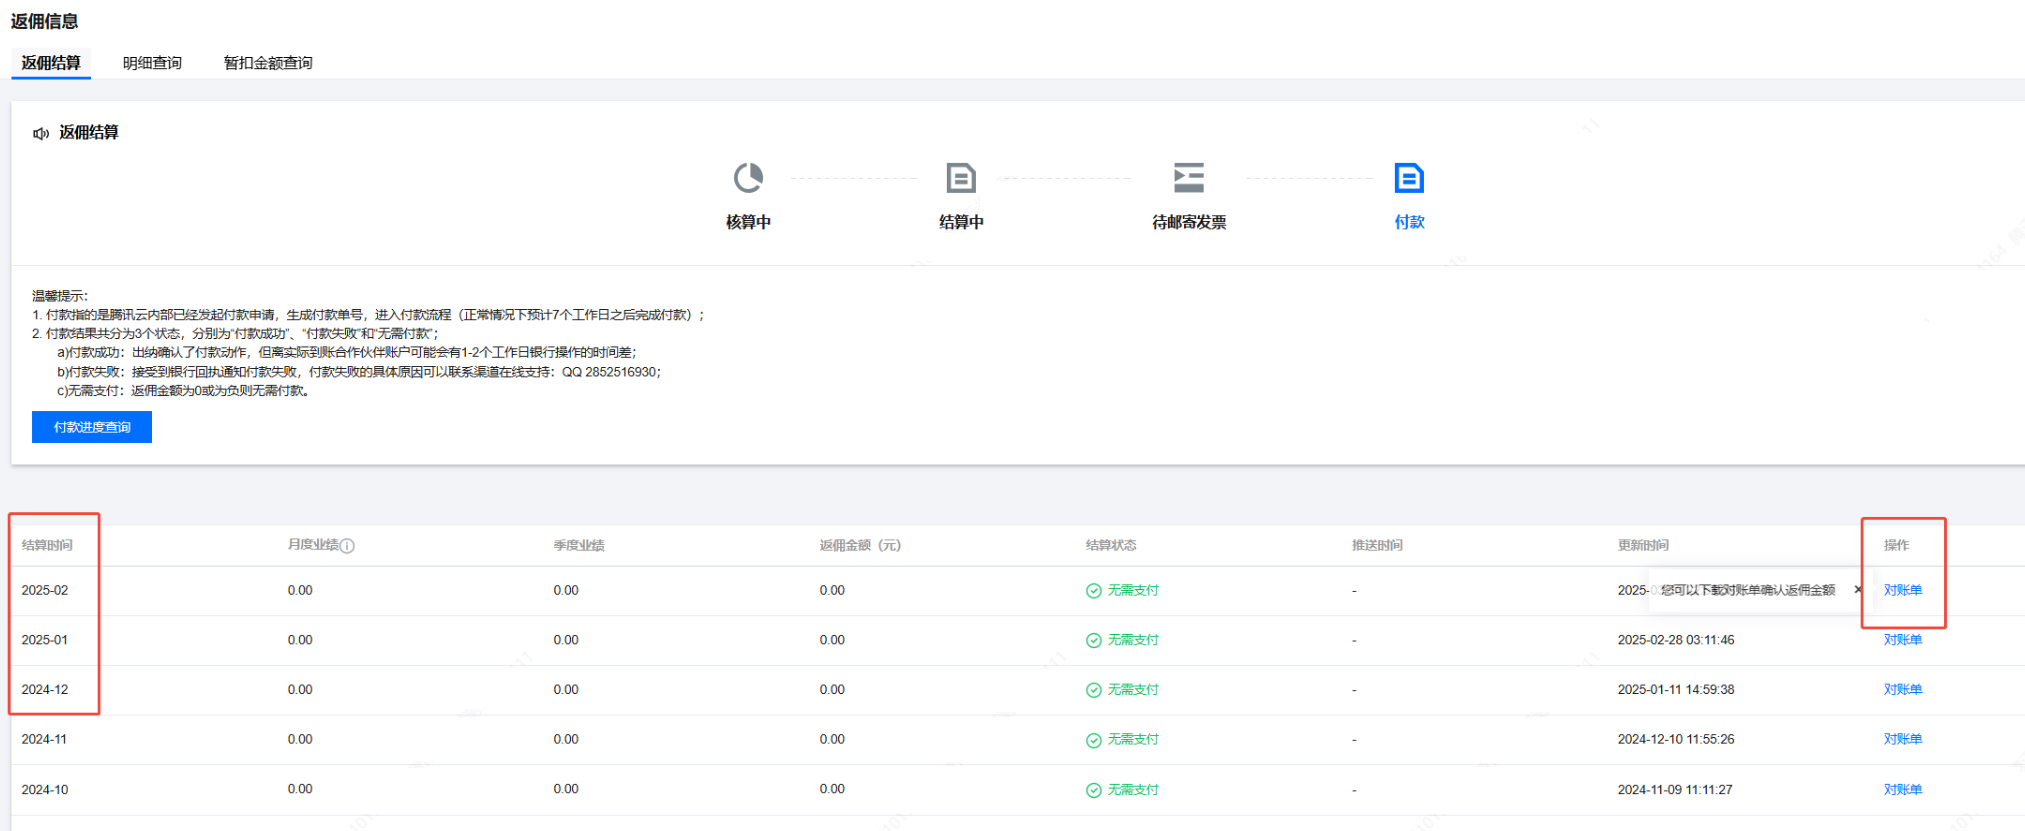The height and width of the screenshot is (831, 2025).
Task: Click the 结算时间 column header
Action: pos(47,545)
